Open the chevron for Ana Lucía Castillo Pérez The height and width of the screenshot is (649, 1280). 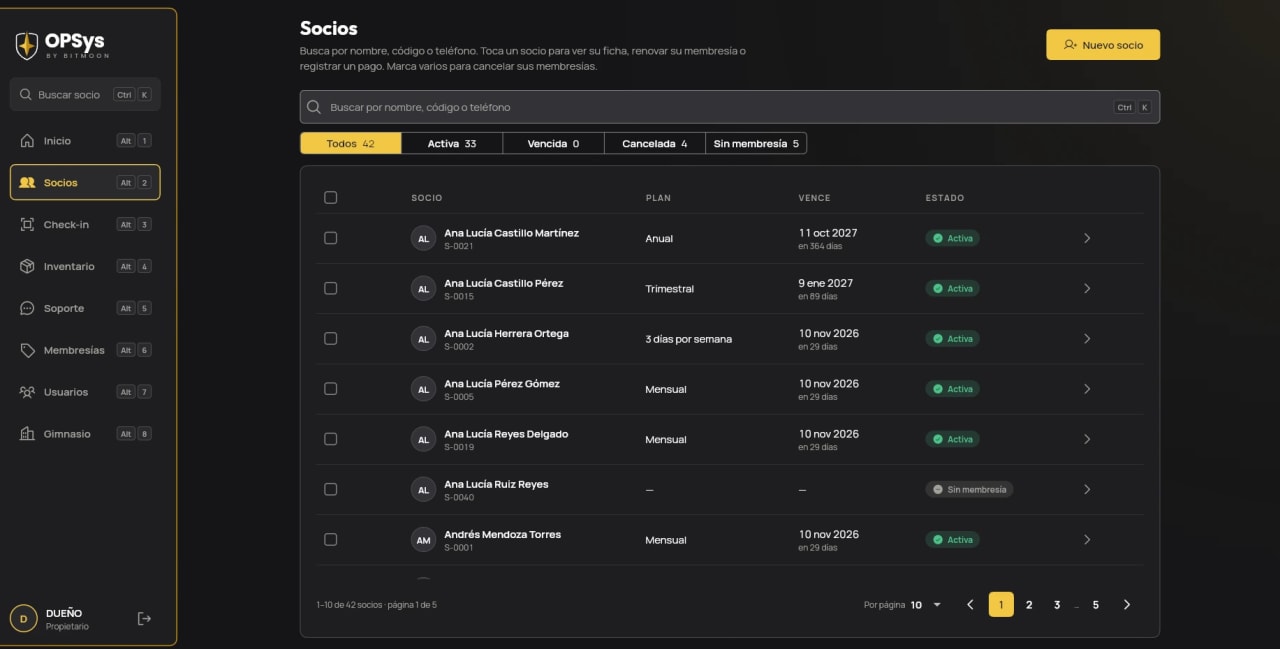point(1087,288)
